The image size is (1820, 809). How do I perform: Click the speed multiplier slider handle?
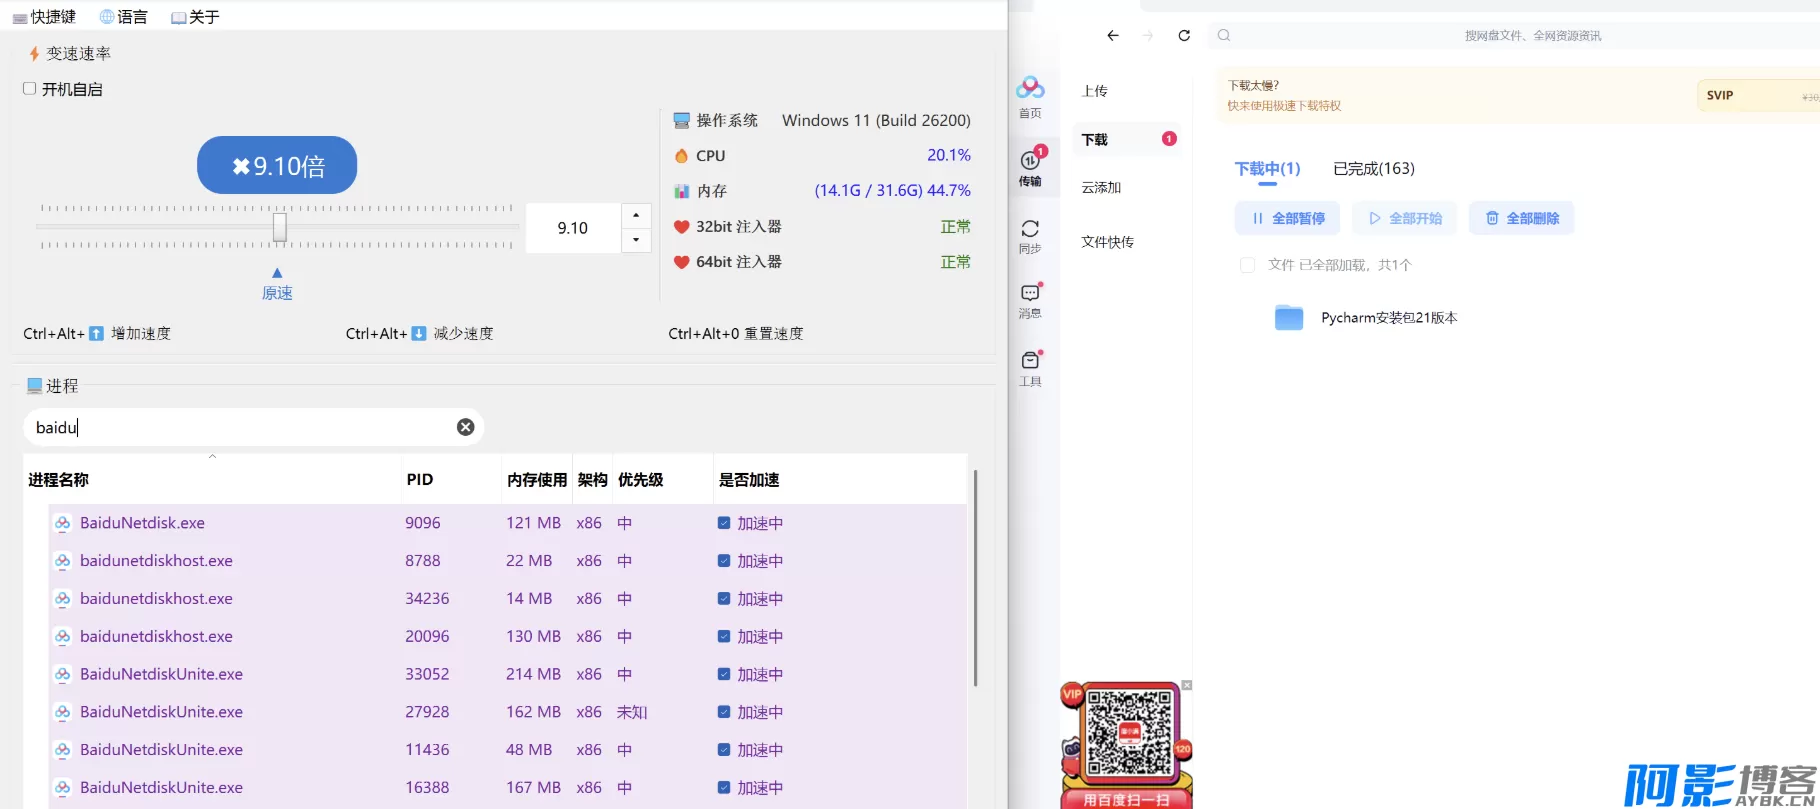[280, 227]
